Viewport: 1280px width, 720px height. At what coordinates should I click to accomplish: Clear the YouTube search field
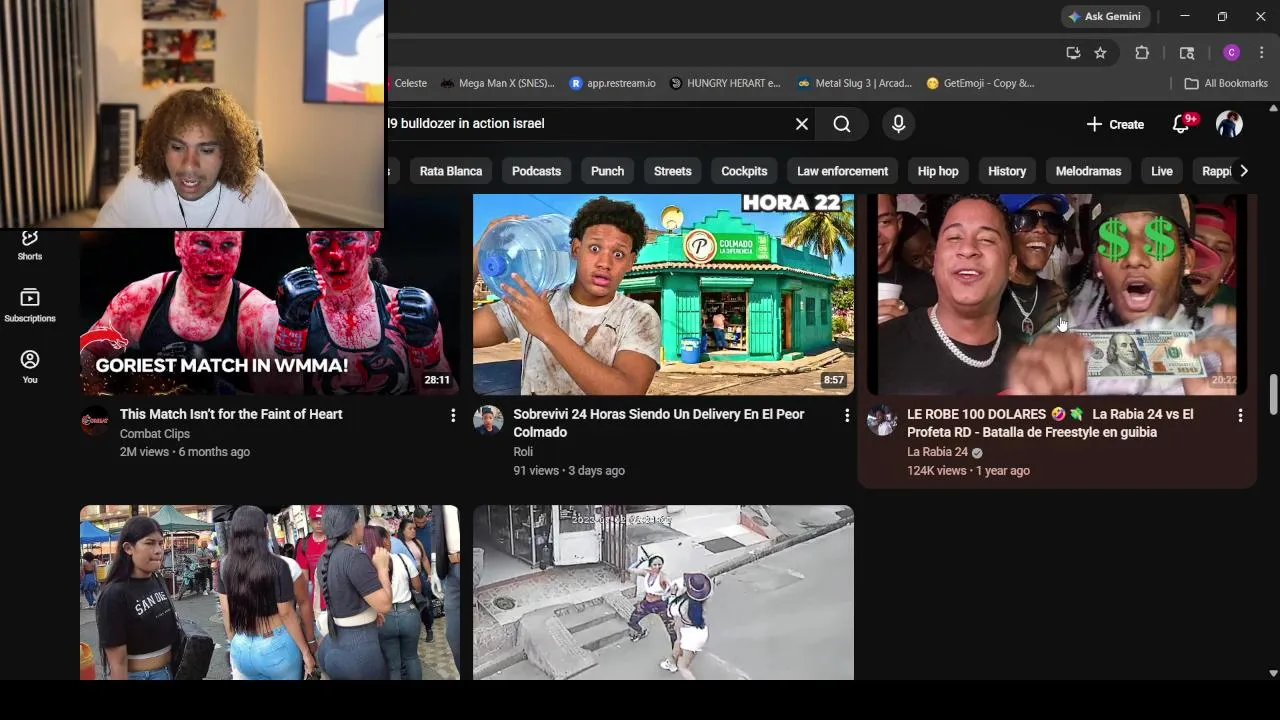point(802,124)
